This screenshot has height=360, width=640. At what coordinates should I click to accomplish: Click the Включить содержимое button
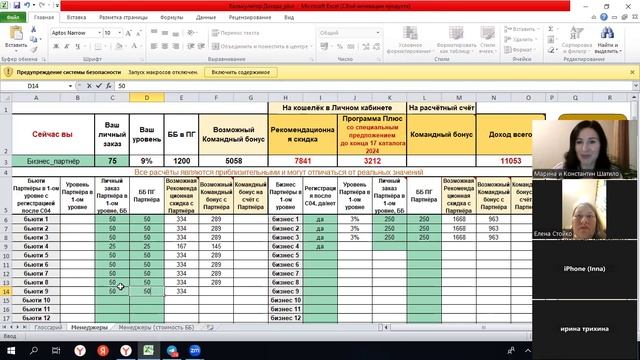(x=240, y=72)
